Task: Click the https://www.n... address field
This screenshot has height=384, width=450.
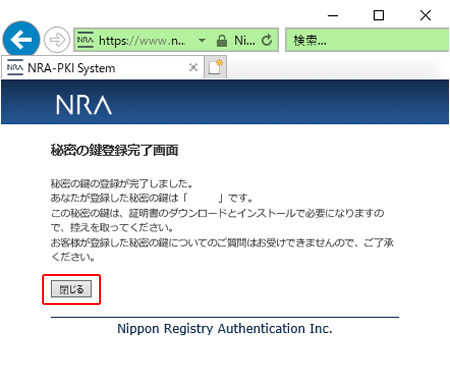Action: [142, 40]
